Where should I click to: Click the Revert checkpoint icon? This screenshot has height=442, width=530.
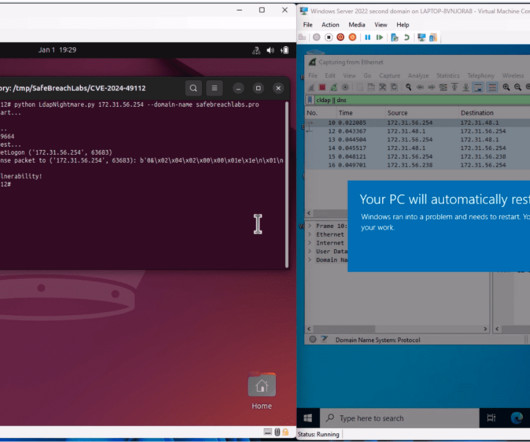[x=407, y=37]
